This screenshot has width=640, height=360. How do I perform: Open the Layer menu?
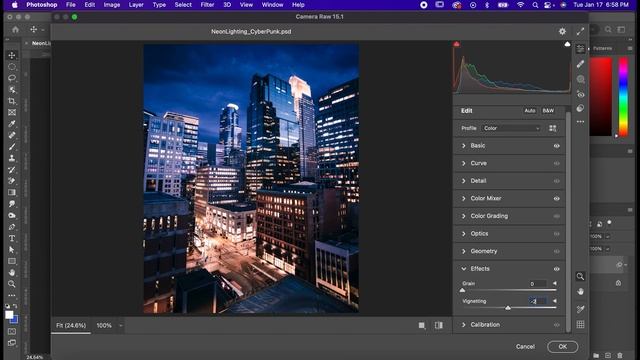136,5
